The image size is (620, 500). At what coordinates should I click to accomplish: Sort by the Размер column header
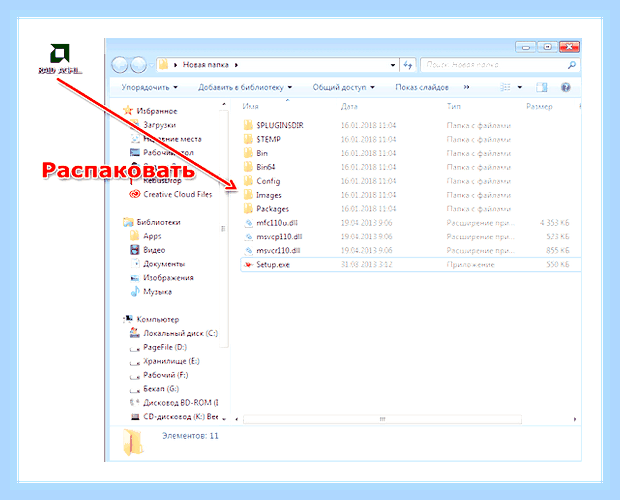(539, 106)
